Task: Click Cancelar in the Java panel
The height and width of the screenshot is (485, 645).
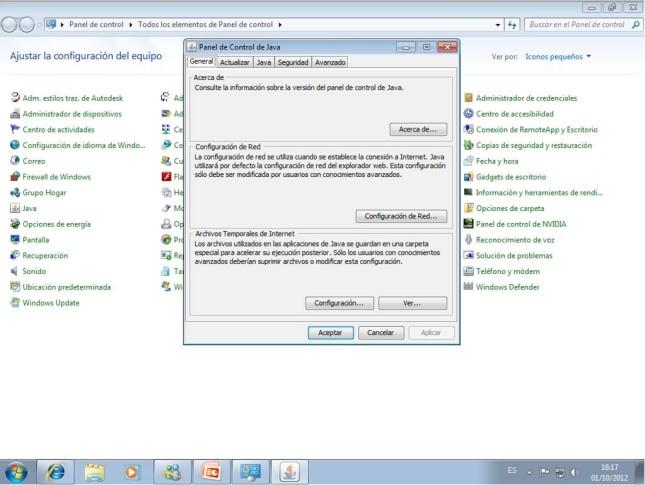Action: coord(381,332)
